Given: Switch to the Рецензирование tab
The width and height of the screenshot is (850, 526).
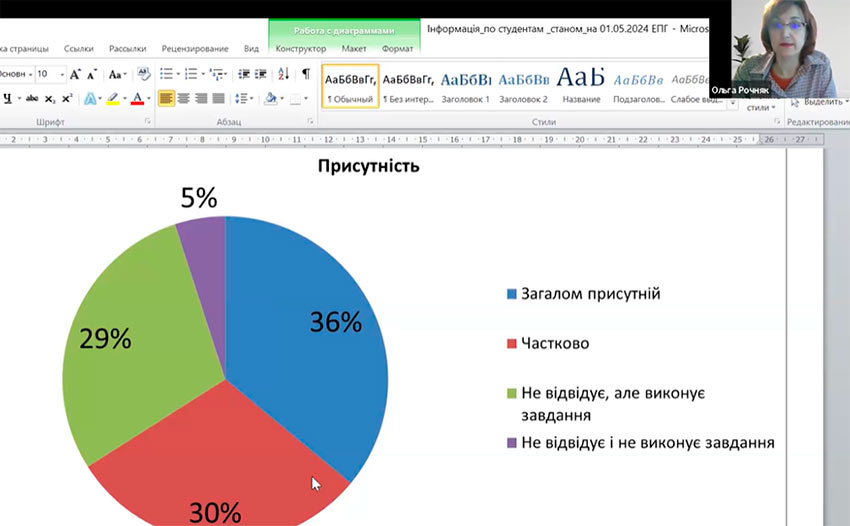Looking at the screenshot, I should tap(194, 48).
